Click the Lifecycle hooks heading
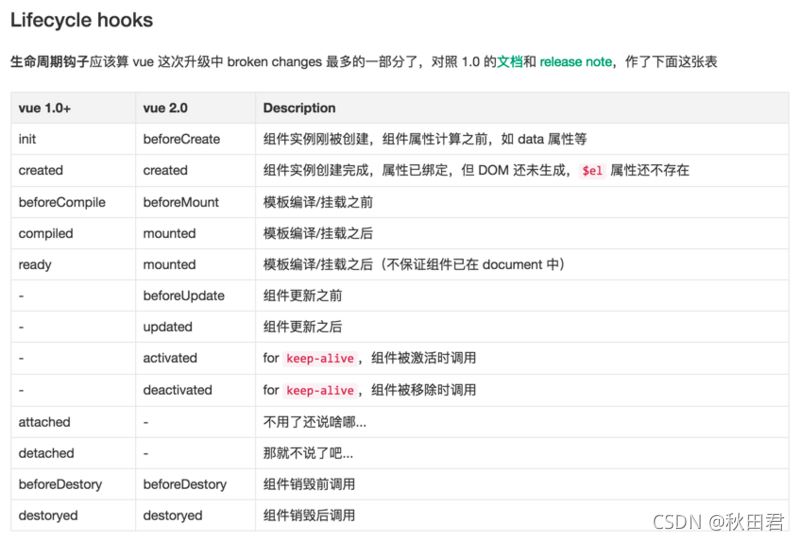This screenshot has height=540, width=800. pos(82,20)
